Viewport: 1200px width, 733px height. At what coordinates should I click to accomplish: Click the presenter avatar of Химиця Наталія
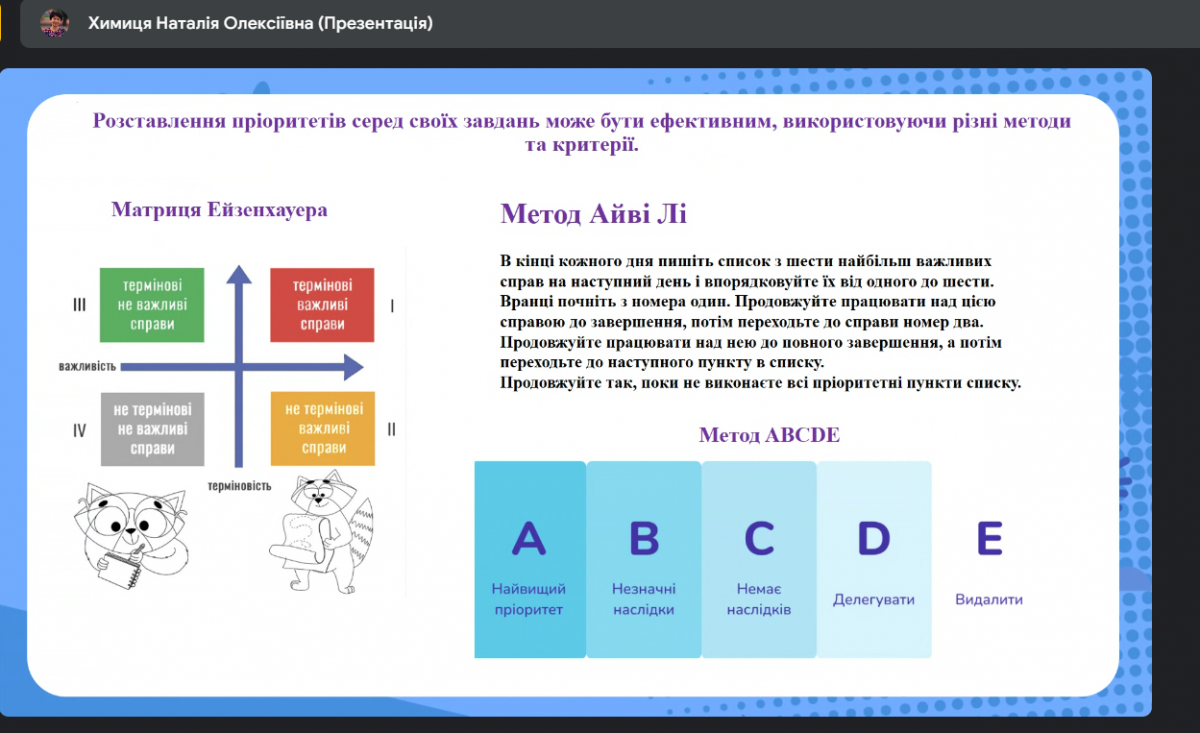click(x=54, y=23)
